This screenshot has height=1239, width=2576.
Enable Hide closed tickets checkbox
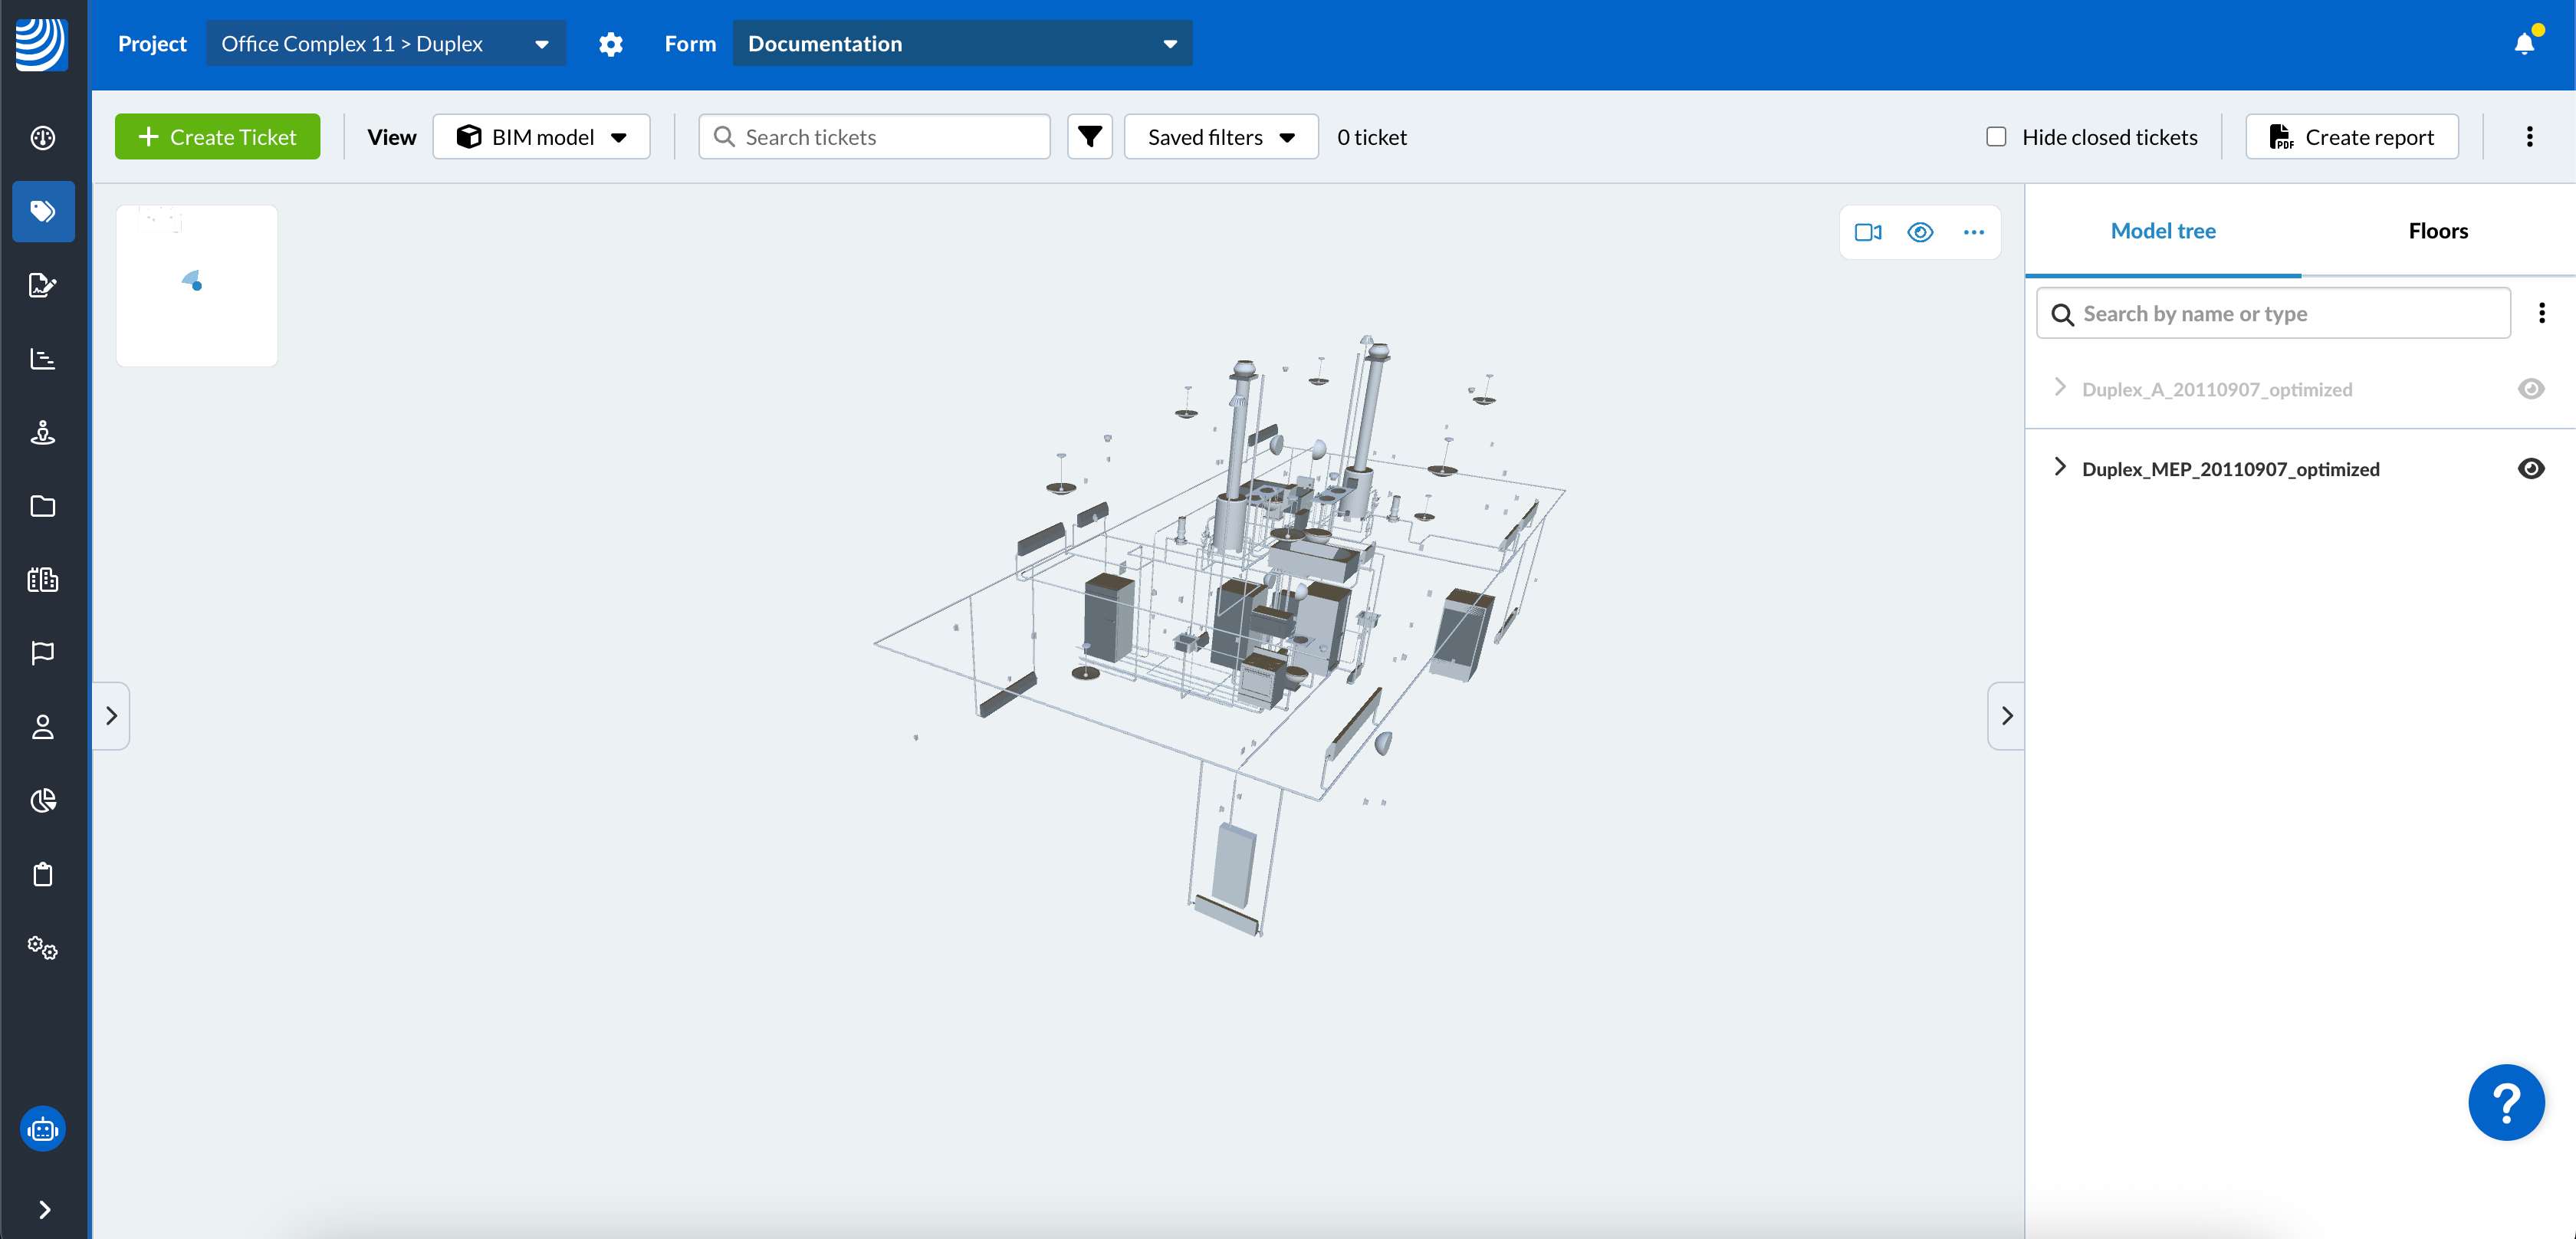[1995, 137]
